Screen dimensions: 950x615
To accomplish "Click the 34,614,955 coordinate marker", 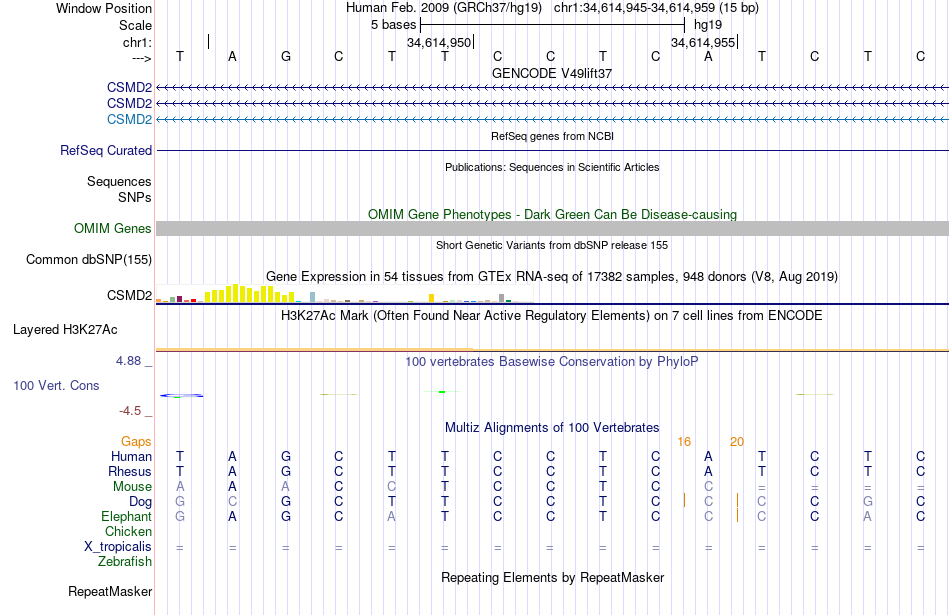I will click(x=703, y=42).
